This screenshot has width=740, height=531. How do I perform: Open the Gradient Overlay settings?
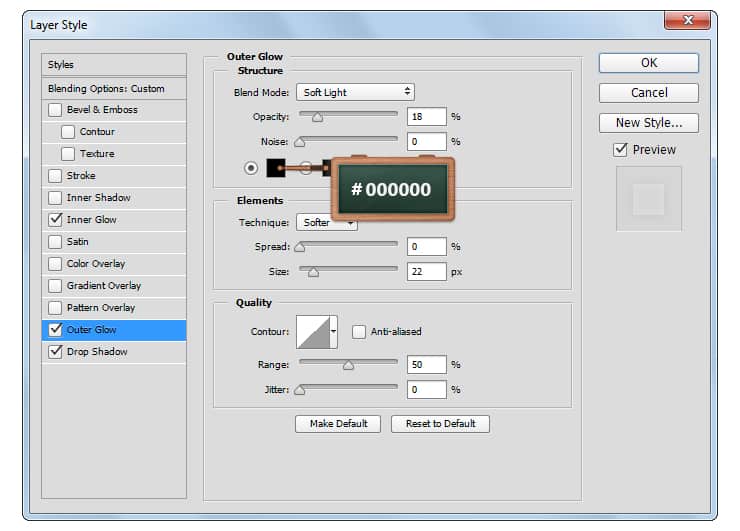click(x=103, y=286)
